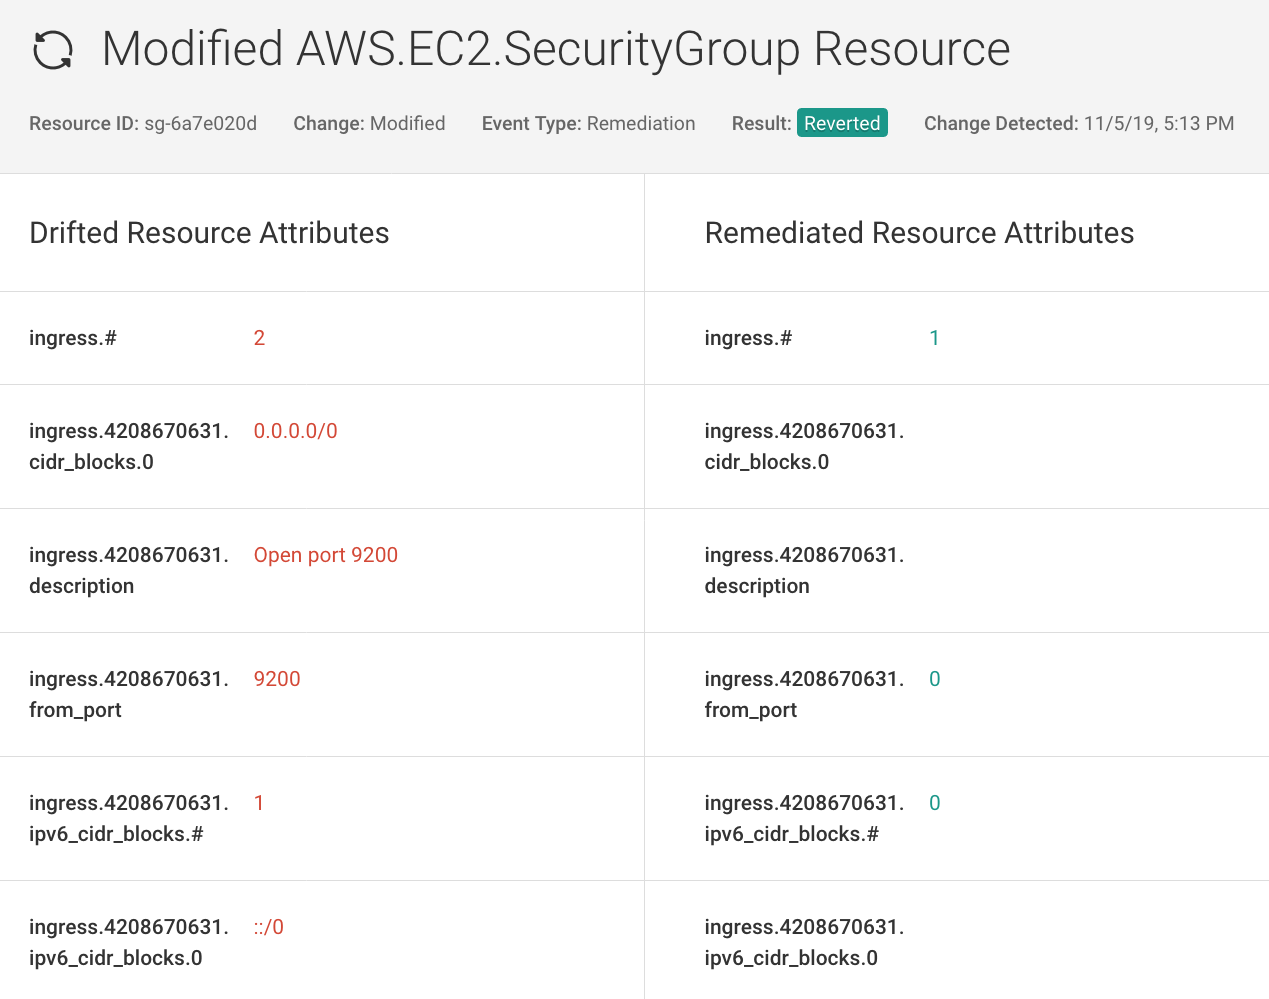Viewport: 1269px width, 999px height.
Task: Click remediated from_port value 0
Action: (935, 679)
